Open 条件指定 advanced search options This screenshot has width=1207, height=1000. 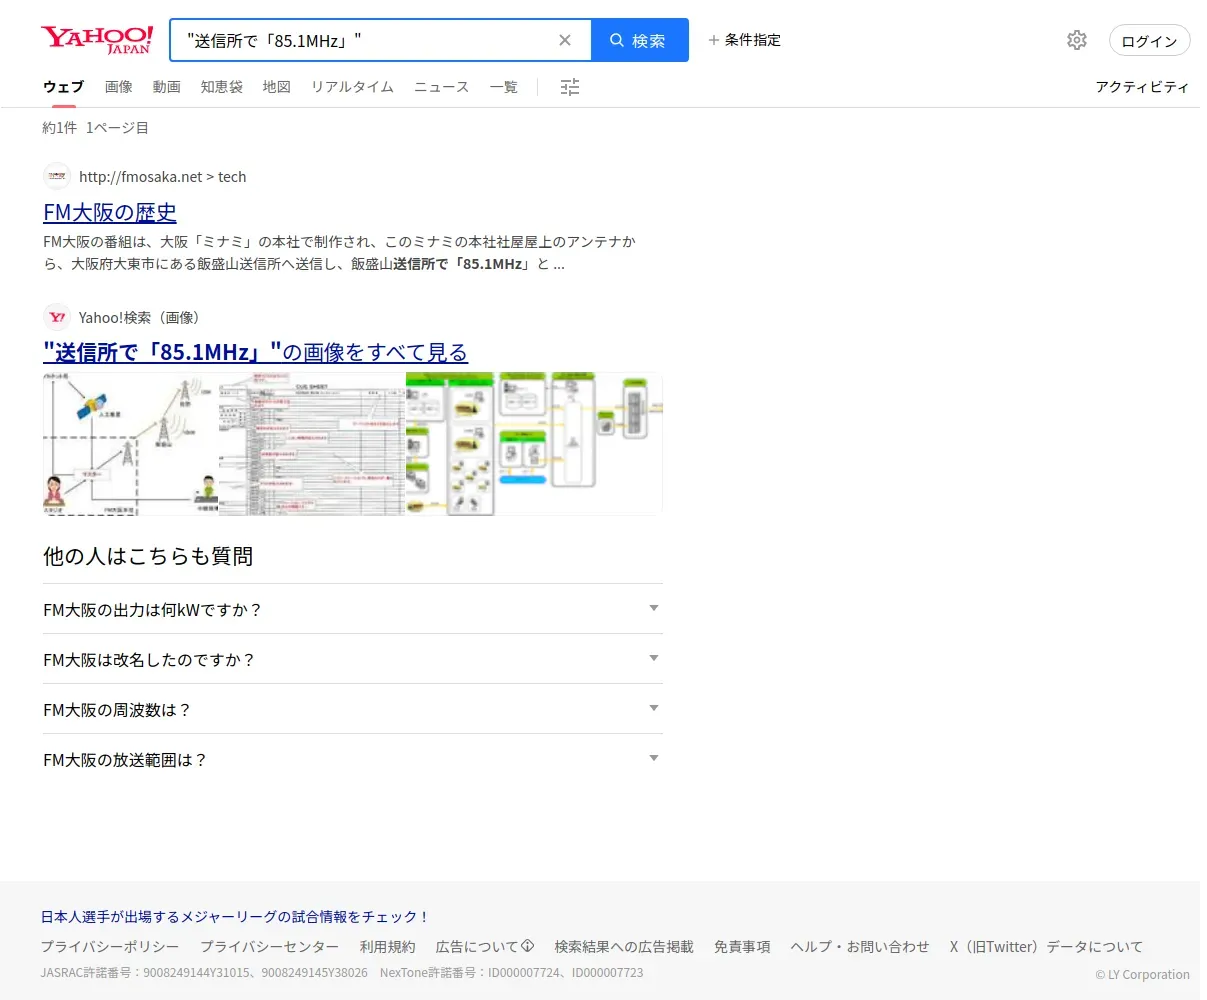click(744, 40)
